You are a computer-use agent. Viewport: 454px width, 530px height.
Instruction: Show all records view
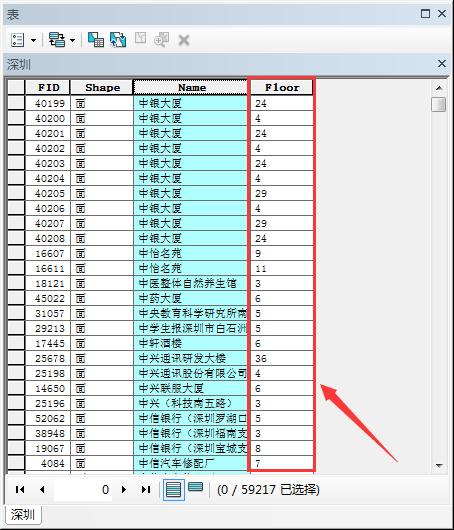[173, 489]
